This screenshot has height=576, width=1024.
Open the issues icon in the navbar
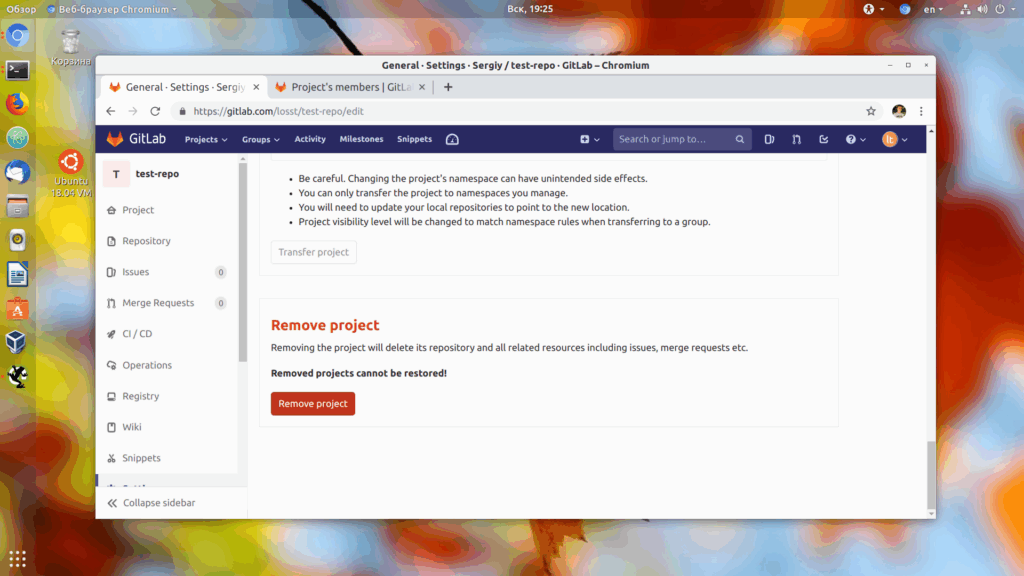click(x=769, y=139)
